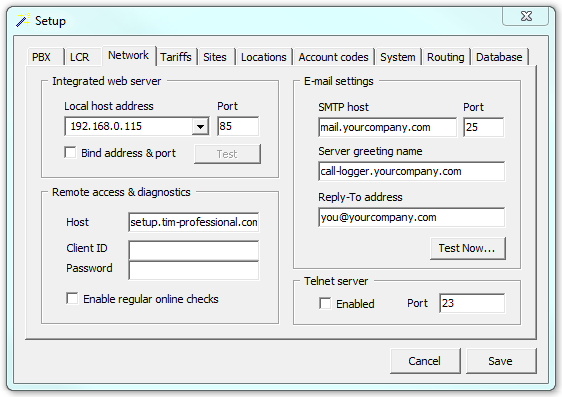The height and width of the screenshot is (397, 562).
Task: Open the Routing tab
Action: (x=446, y=57)
